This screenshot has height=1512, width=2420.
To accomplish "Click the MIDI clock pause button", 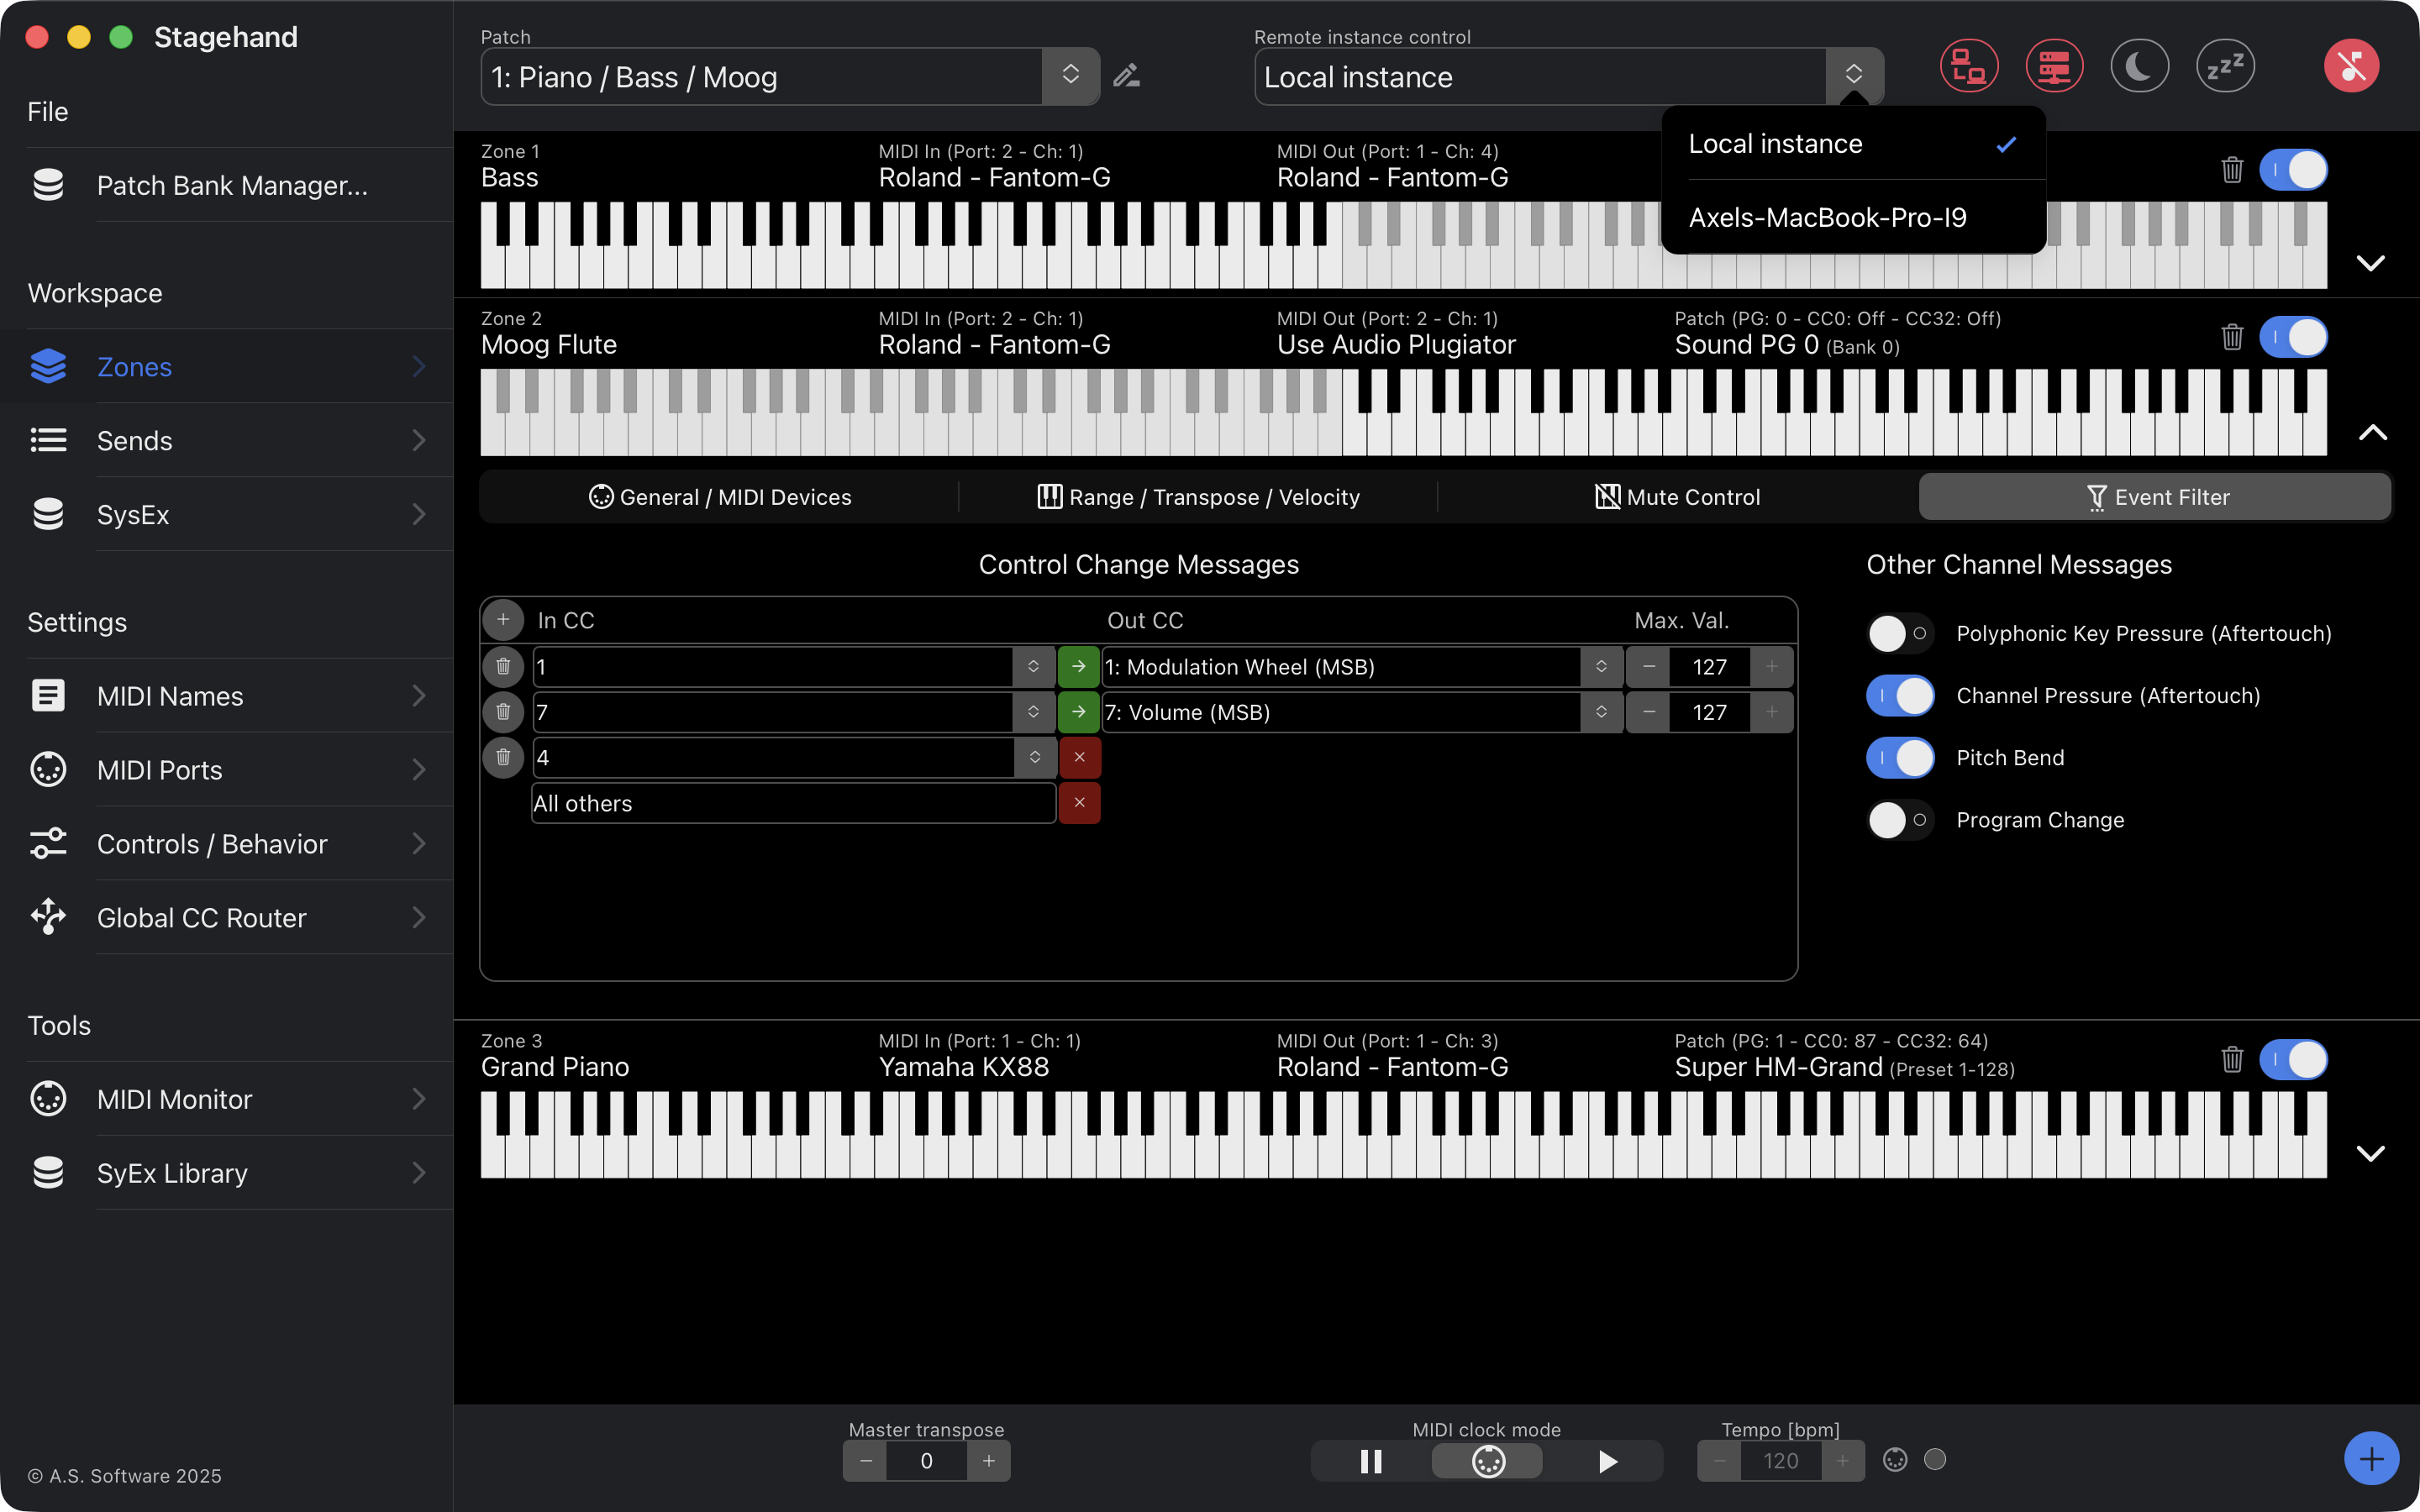I will click(x=1371, y=1461).
